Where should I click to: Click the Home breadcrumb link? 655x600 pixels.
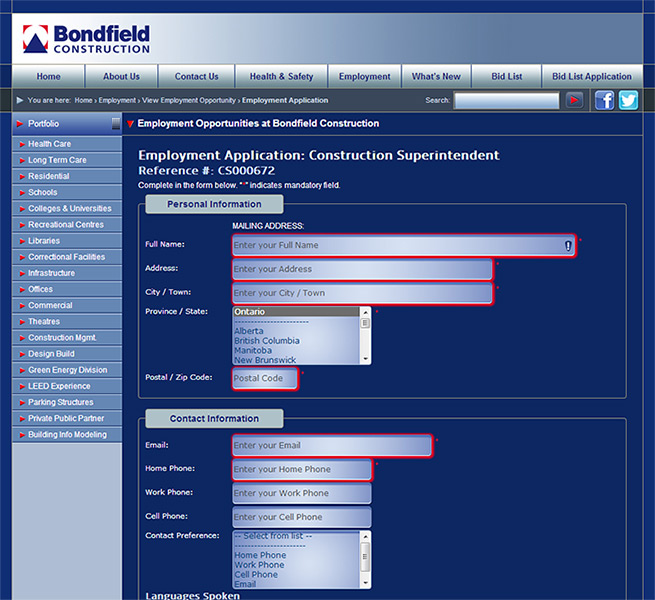point(84,100)
